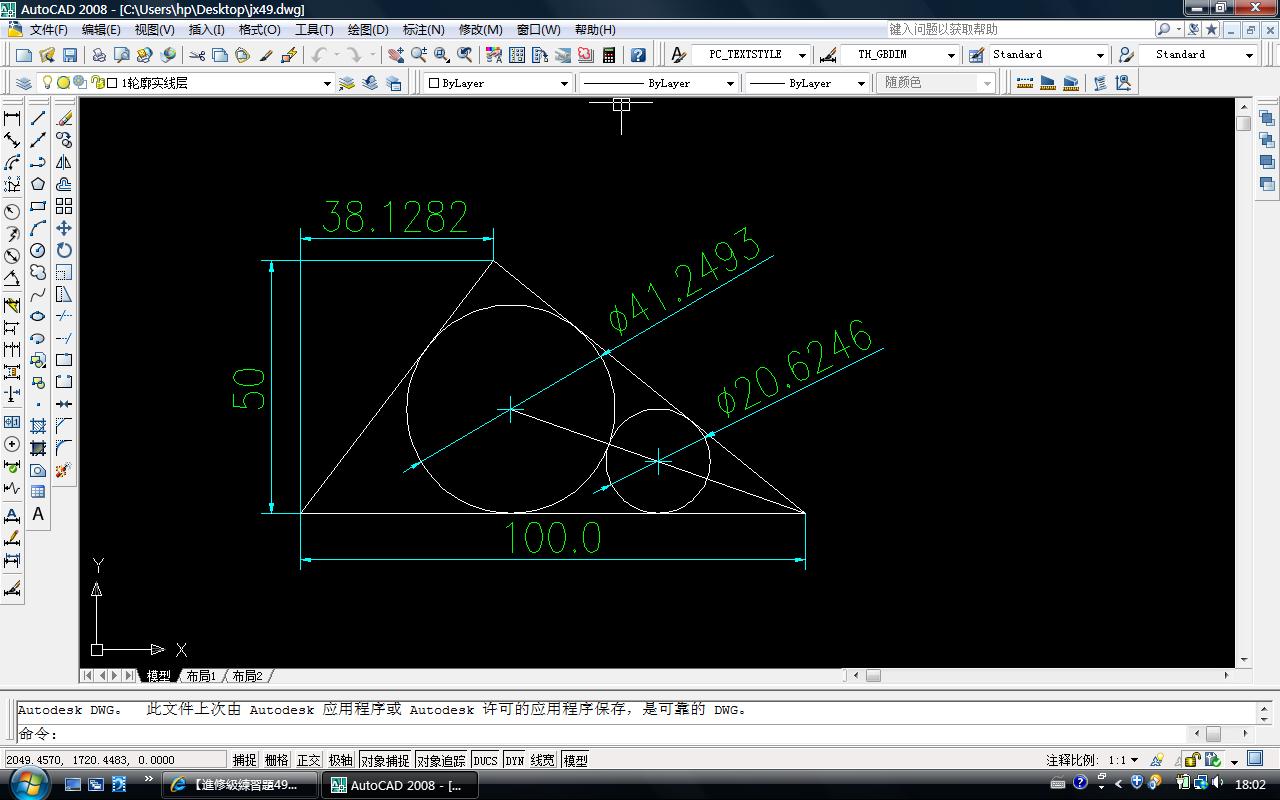The image size is (1280, 800).
Task: Select the Line drawing tool
Action: click(x=38, y=118)
